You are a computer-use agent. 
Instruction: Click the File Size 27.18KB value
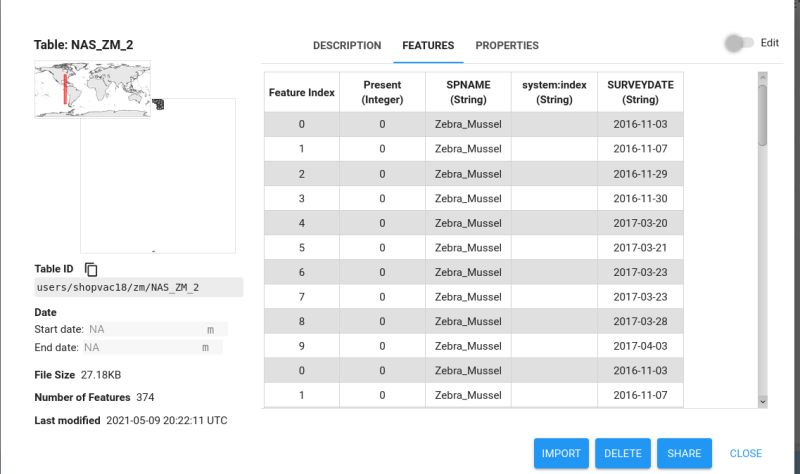point(101,375)
